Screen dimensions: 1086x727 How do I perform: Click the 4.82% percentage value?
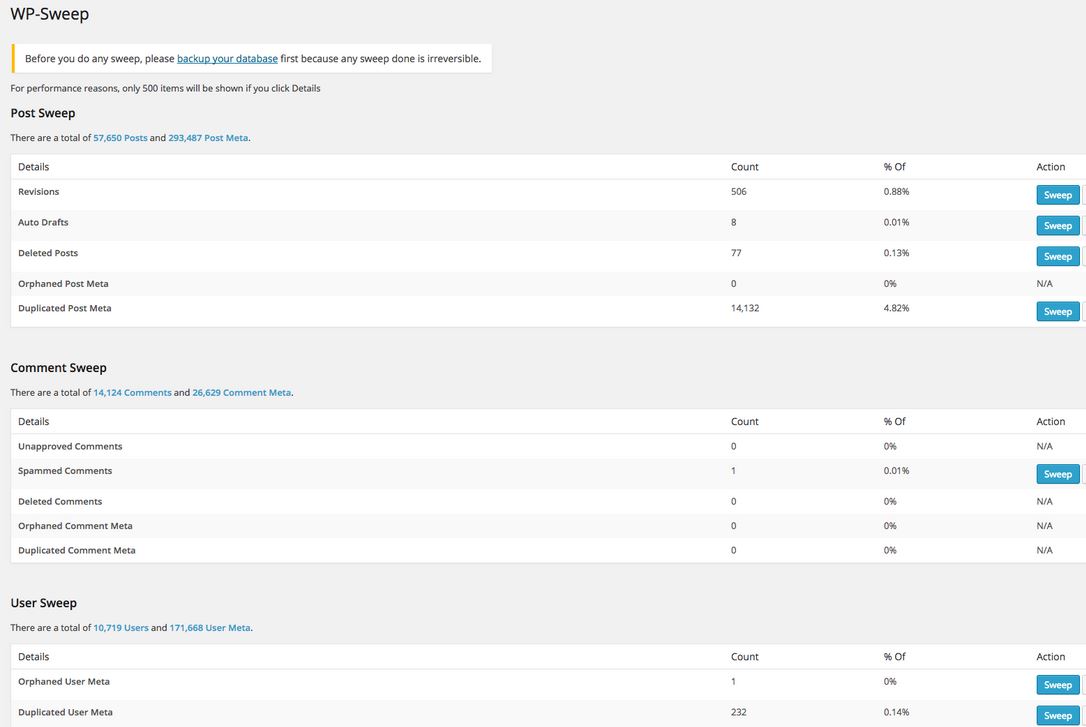(x=896, y=308)
